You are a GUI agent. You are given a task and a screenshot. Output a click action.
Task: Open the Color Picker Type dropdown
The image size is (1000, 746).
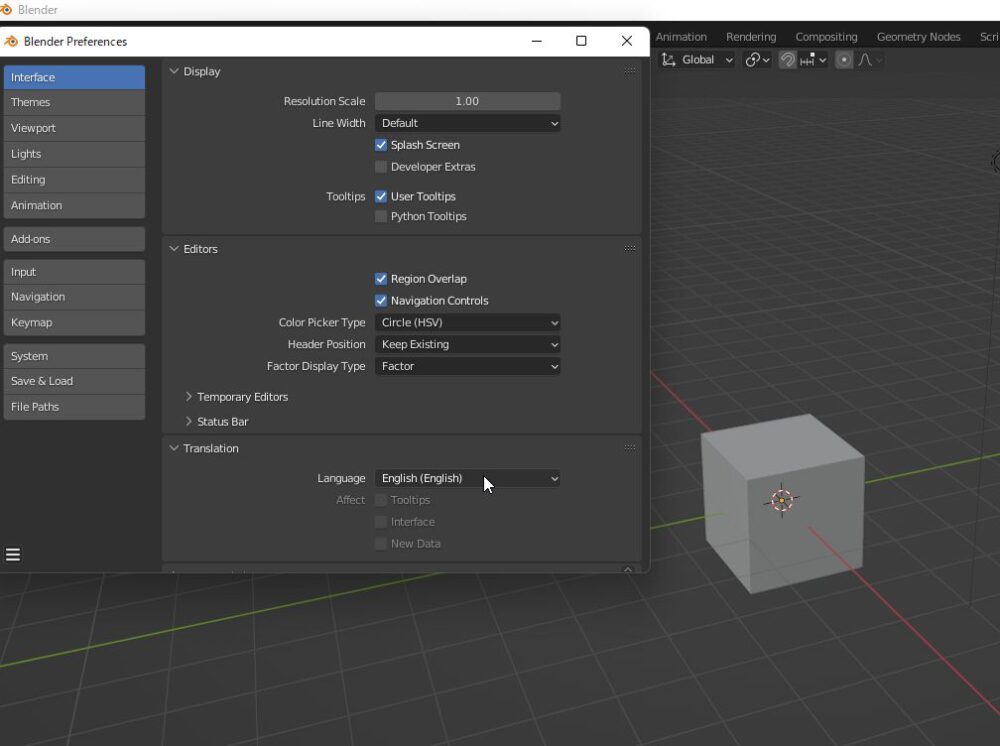[x=467, y=323]
